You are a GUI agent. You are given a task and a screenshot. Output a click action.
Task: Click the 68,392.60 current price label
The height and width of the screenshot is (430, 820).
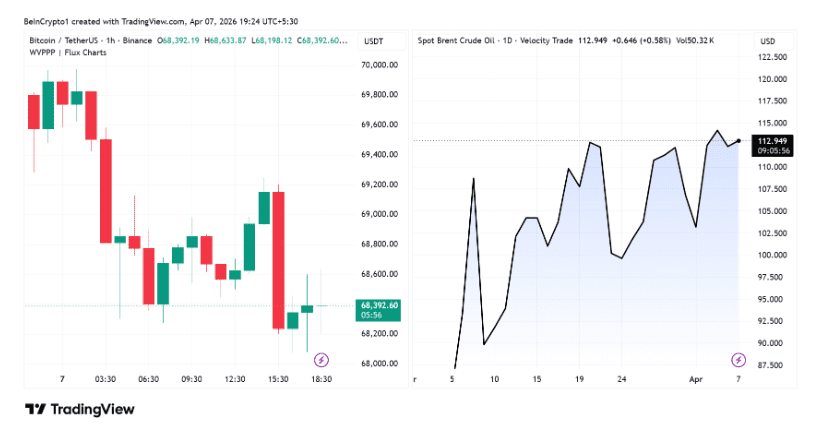pyautogui.click(x=378, y=305)
